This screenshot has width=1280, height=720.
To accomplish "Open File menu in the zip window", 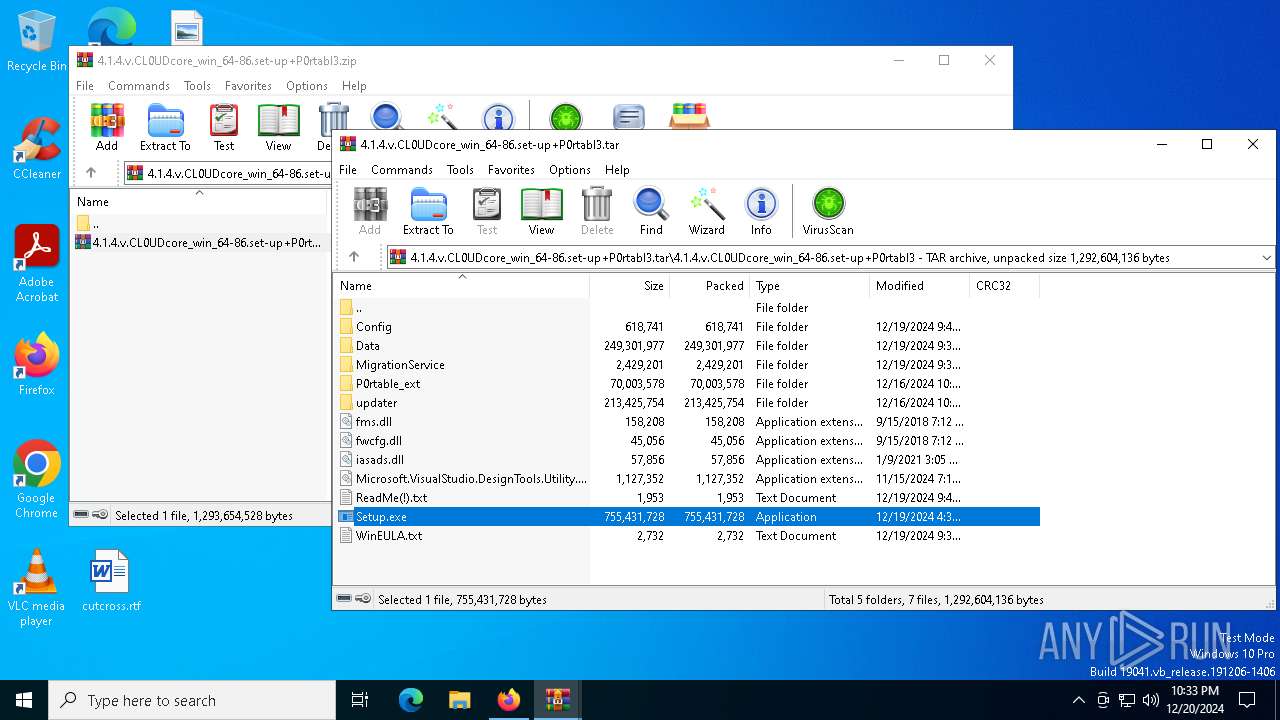I will pos(85,86).
